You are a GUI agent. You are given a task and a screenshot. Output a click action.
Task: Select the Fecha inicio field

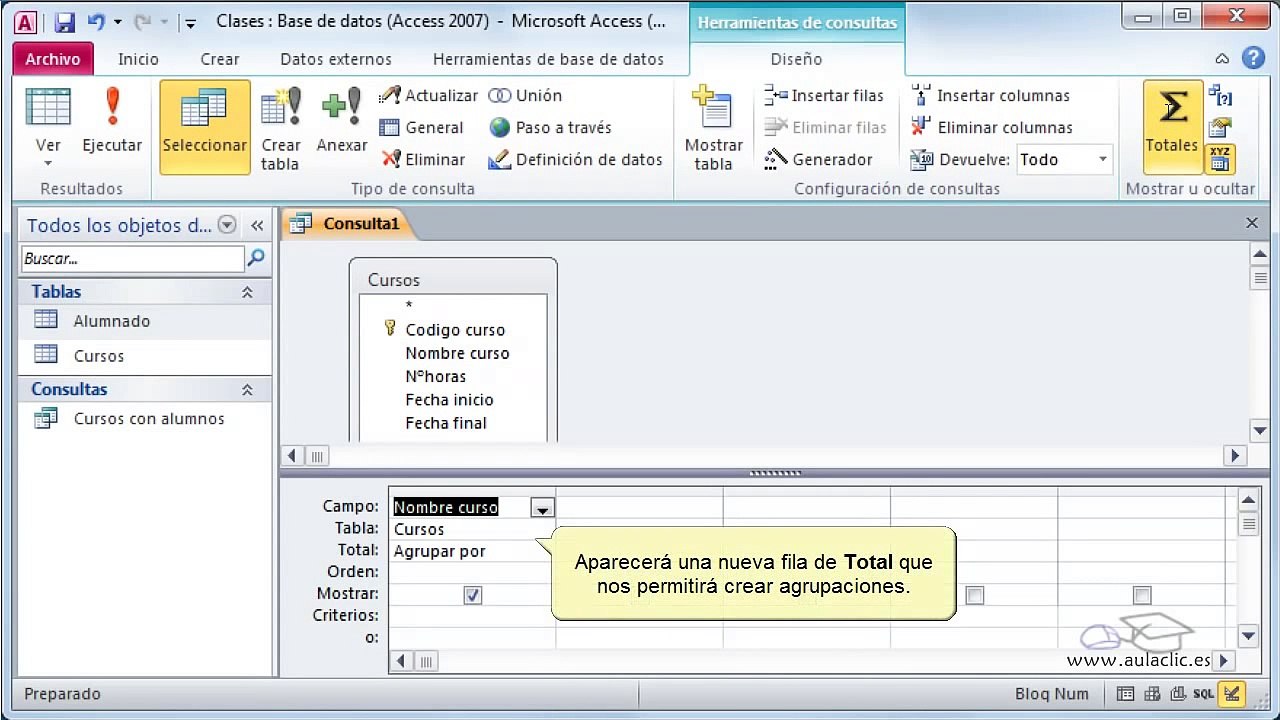449,400
